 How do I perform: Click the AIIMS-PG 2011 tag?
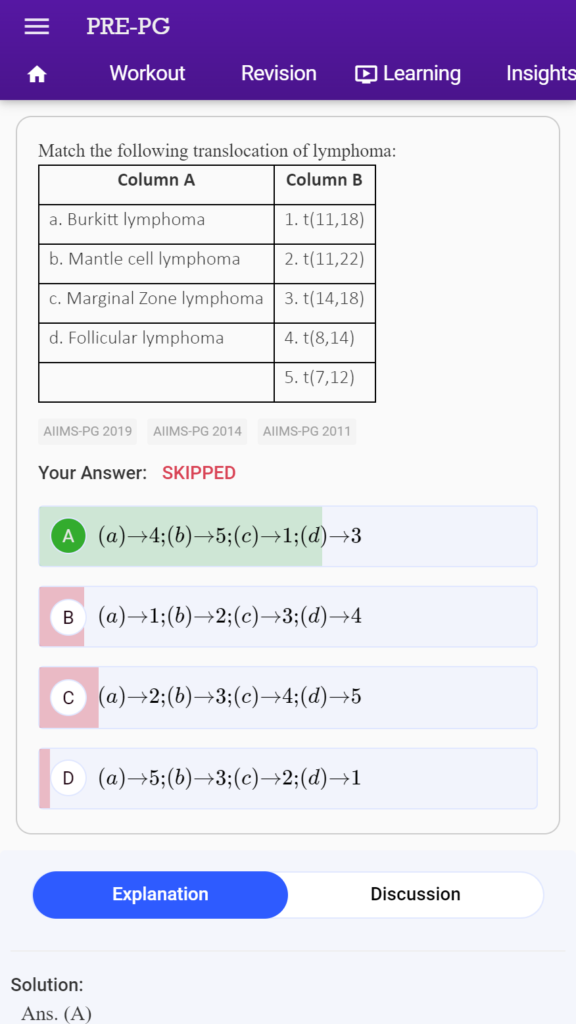(x=307, y=431)
